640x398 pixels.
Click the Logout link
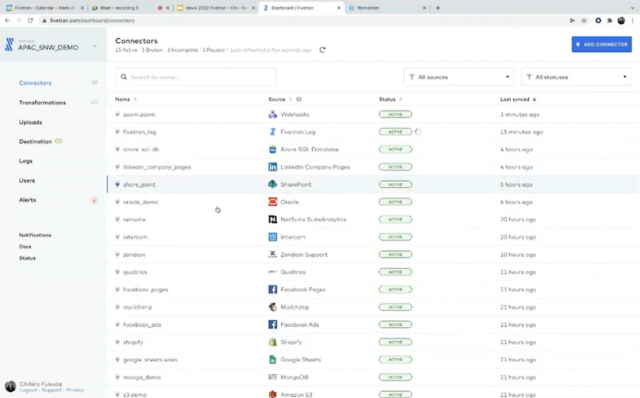[x=28, y=390]
